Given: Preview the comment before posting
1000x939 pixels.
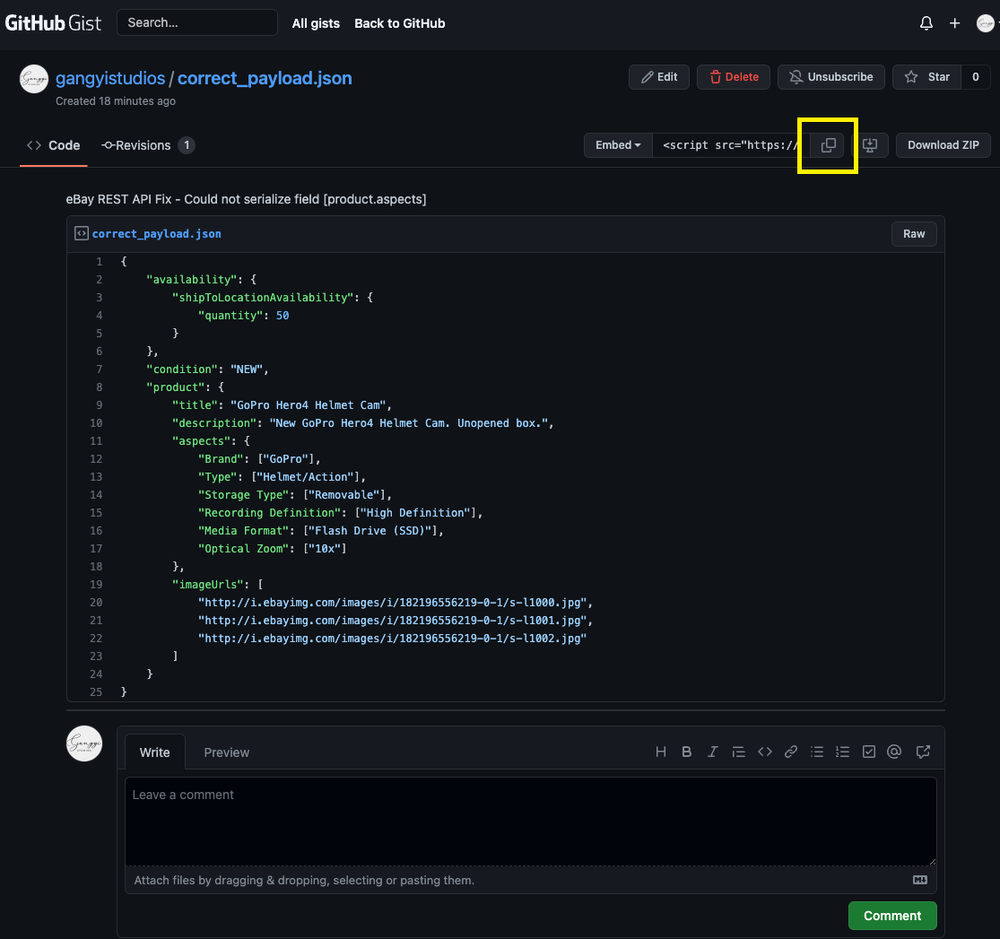Looking at the screenshot, I should pyautogui.click(x=226, y=752).
